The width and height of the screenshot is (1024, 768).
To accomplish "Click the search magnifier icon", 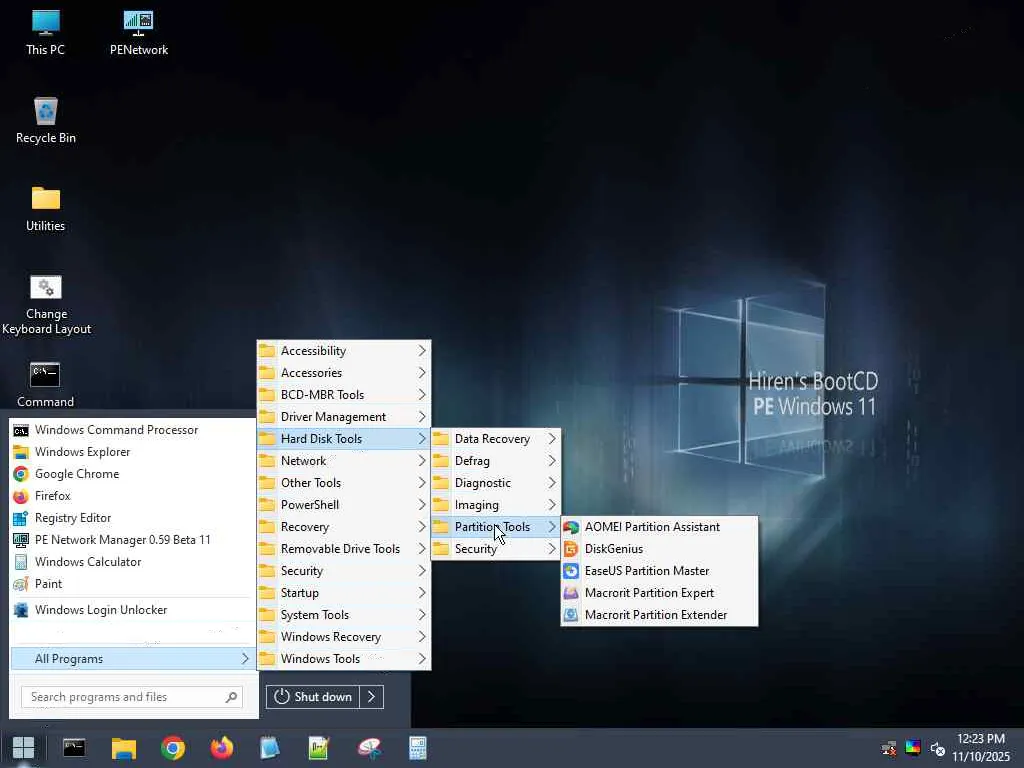I will 231,697.
